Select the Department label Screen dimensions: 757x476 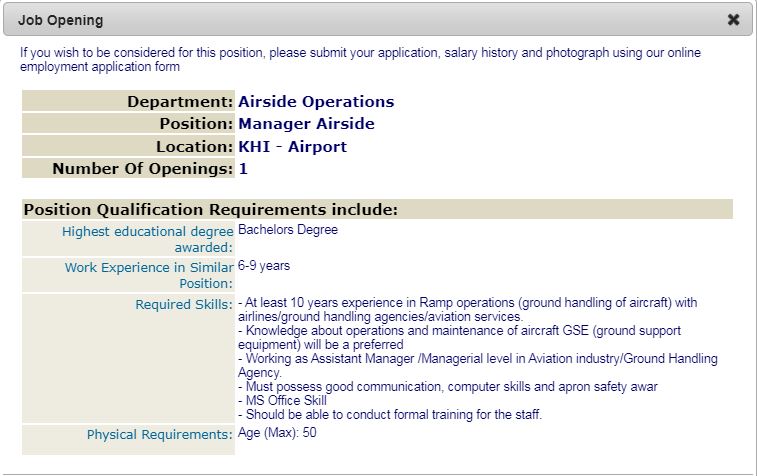click(180, 102)
